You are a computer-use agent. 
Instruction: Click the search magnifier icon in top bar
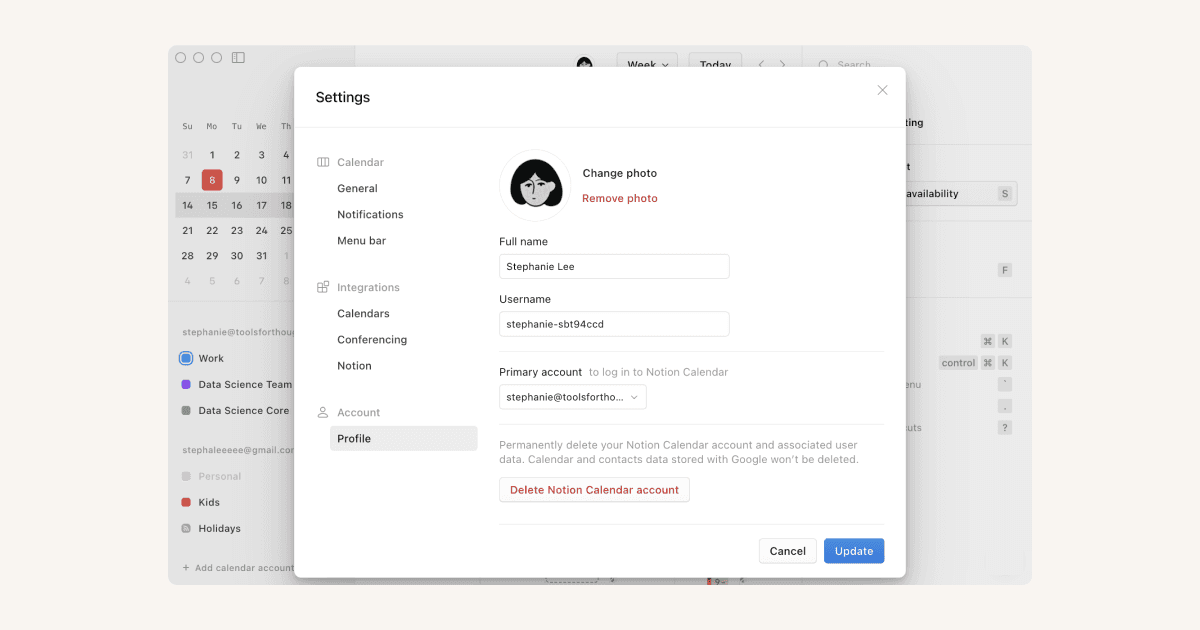(x=824, y=64)
